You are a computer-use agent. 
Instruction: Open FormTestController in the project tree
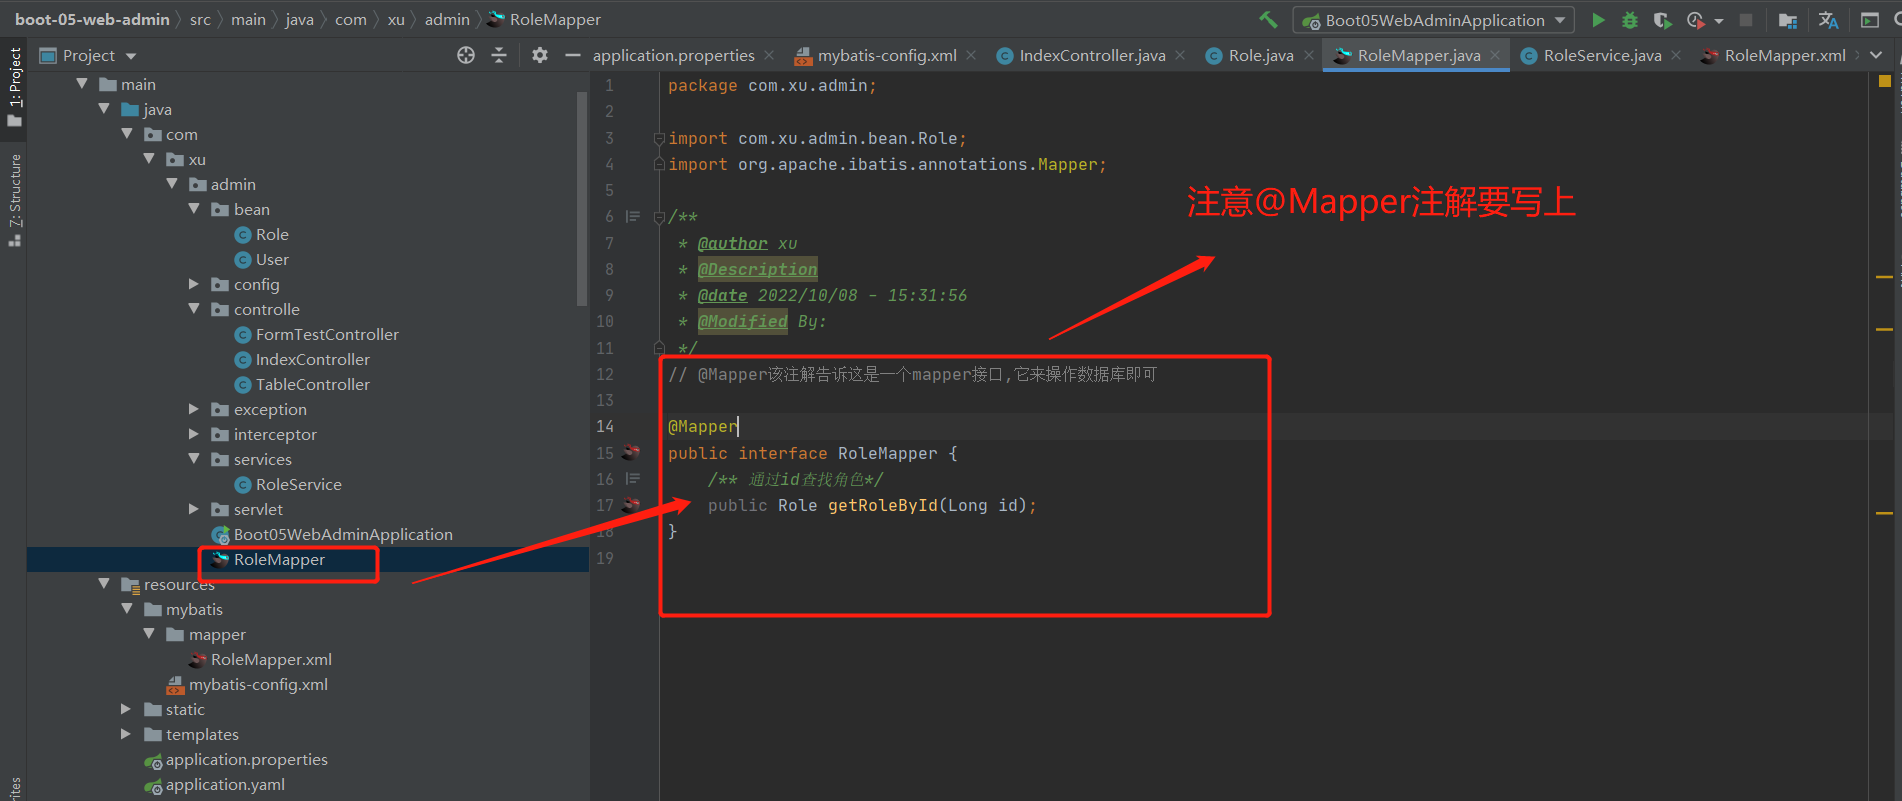tap(326, 334)
